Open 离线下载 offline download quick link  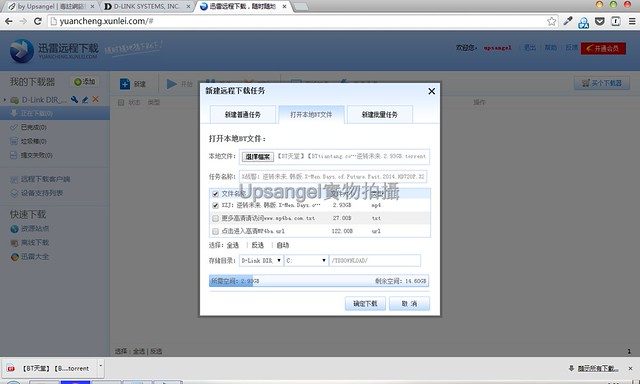35,242
